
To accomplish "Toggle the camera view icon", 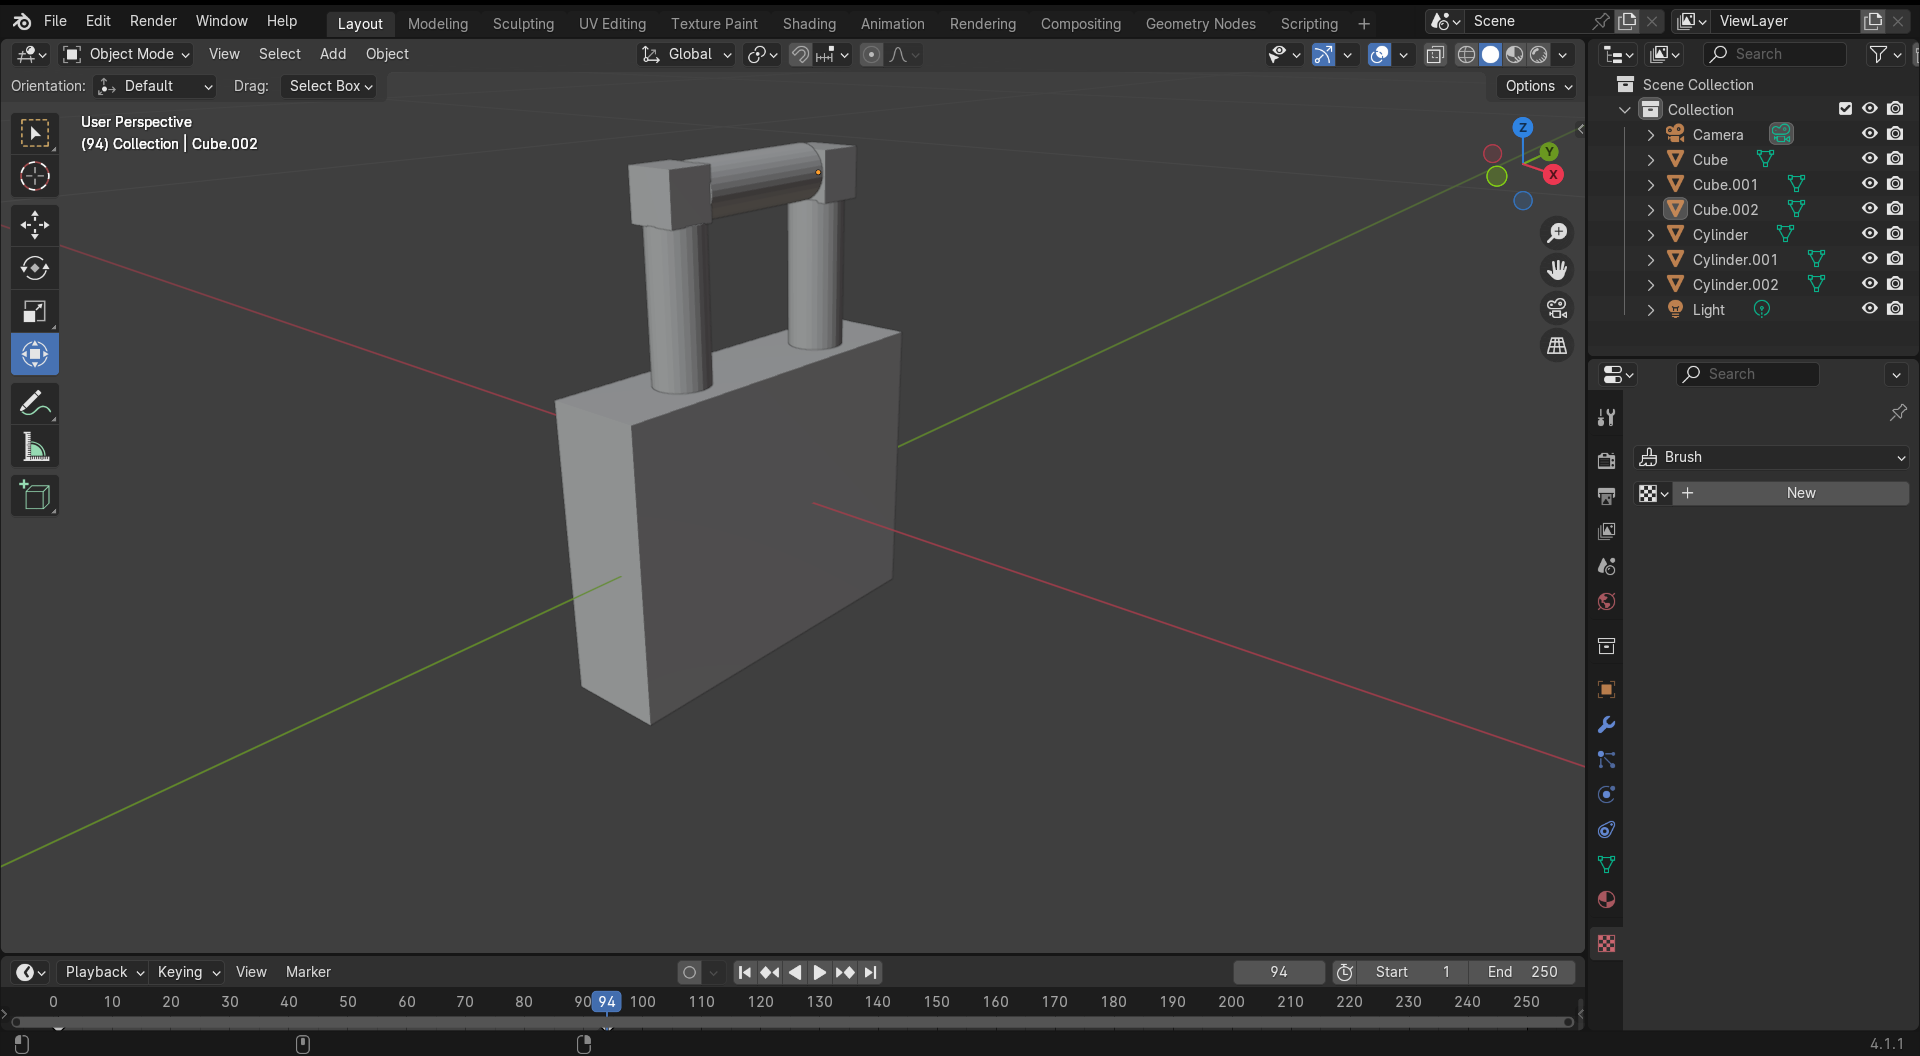I will [1557, 308].
